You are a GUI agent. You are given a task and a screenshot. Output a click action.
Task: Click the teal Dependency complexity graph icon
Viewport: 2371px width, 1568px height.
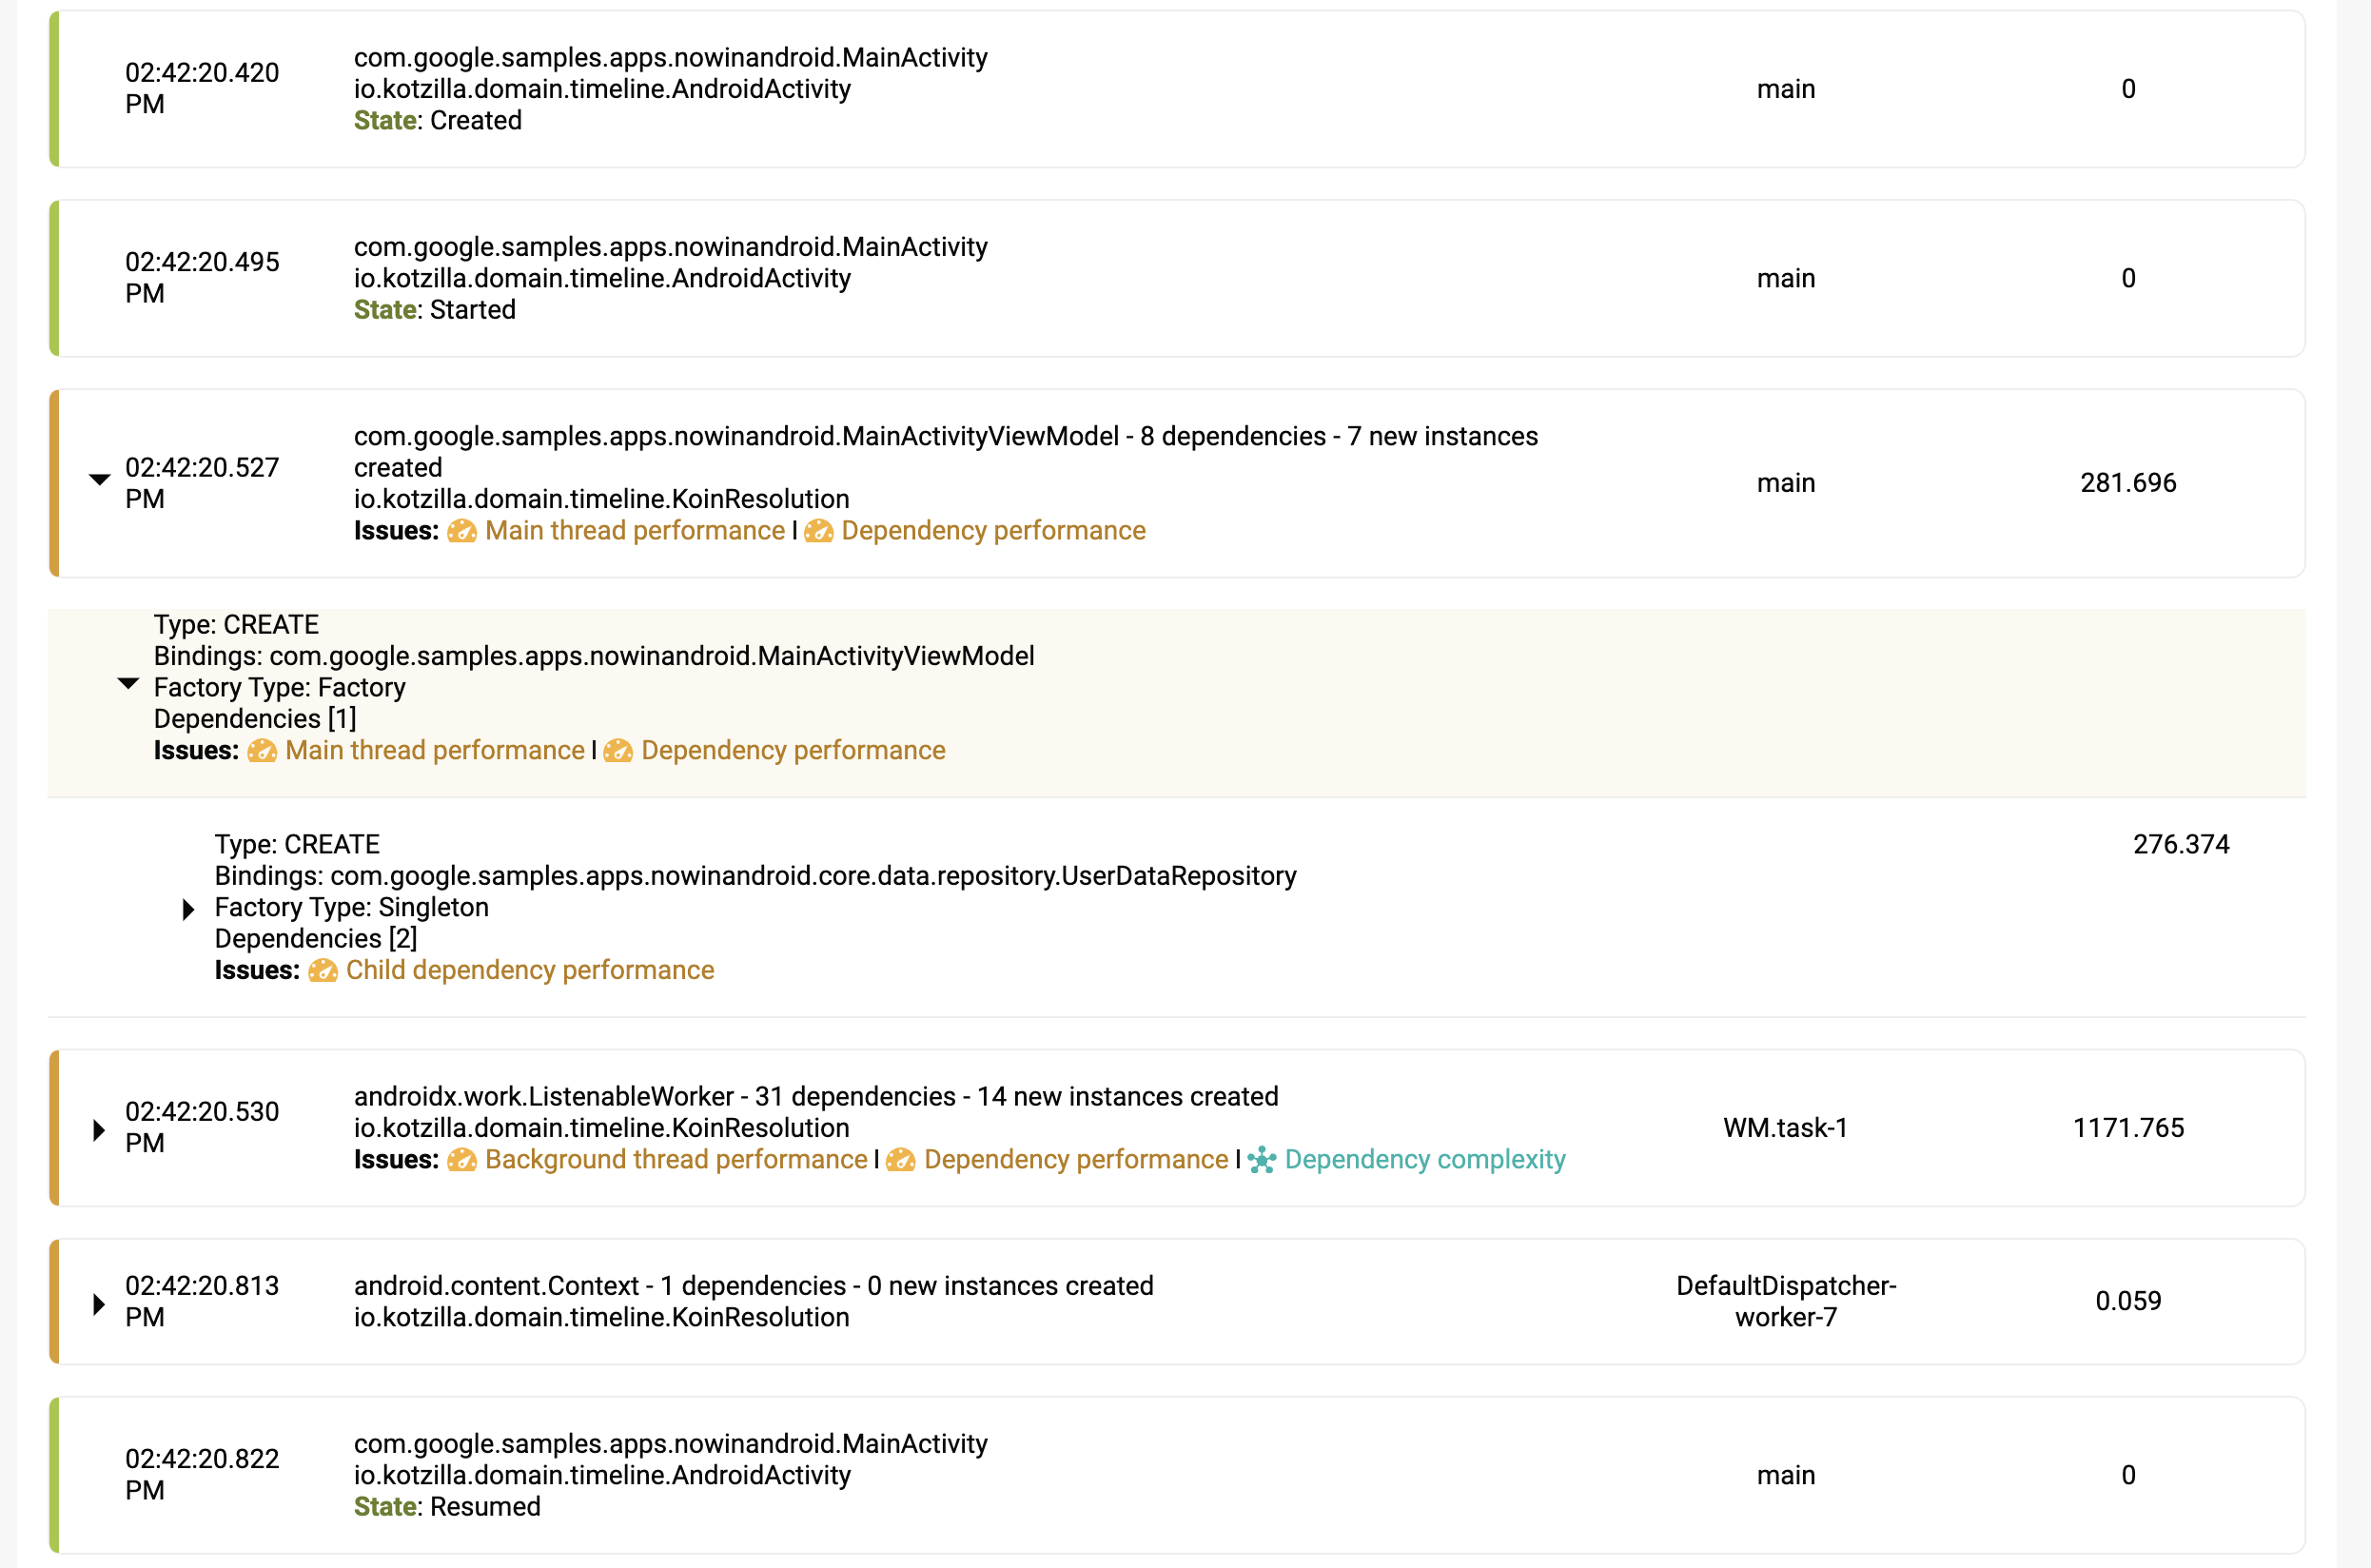[1262, 1160]
